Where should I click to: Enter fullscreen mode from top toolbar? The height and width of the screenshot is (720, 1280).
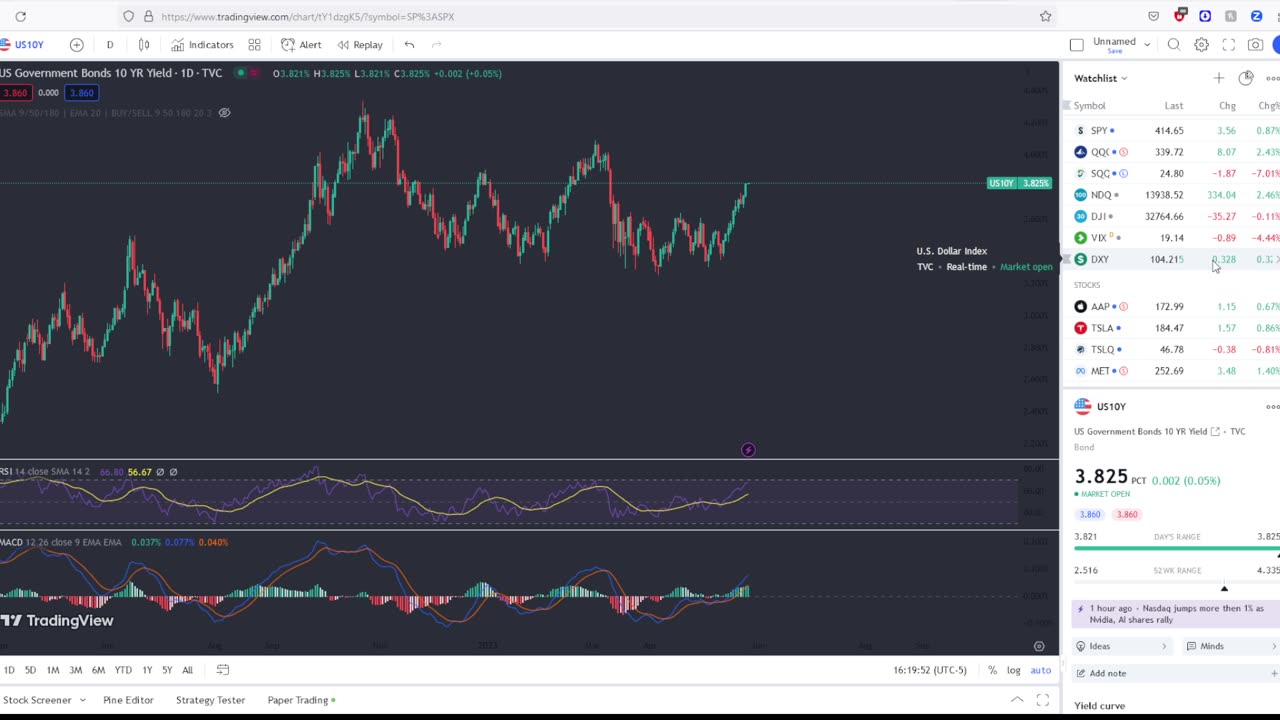point(1228,44)
